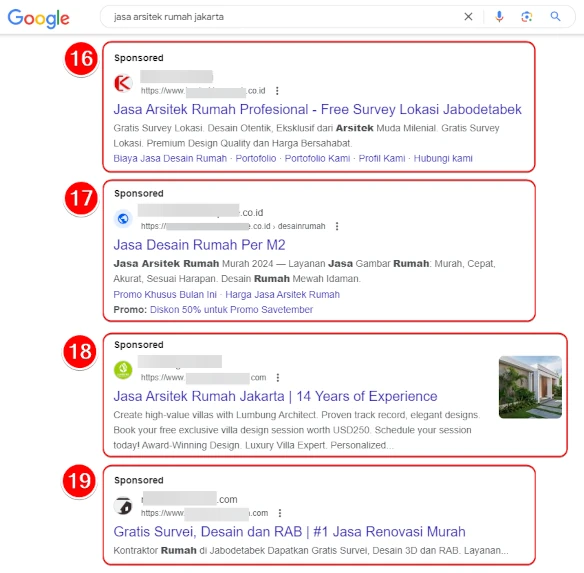This screenshot has height=573, width=584.
Task: Start voice search with microphone icon
Action: (x=499, y=17)
